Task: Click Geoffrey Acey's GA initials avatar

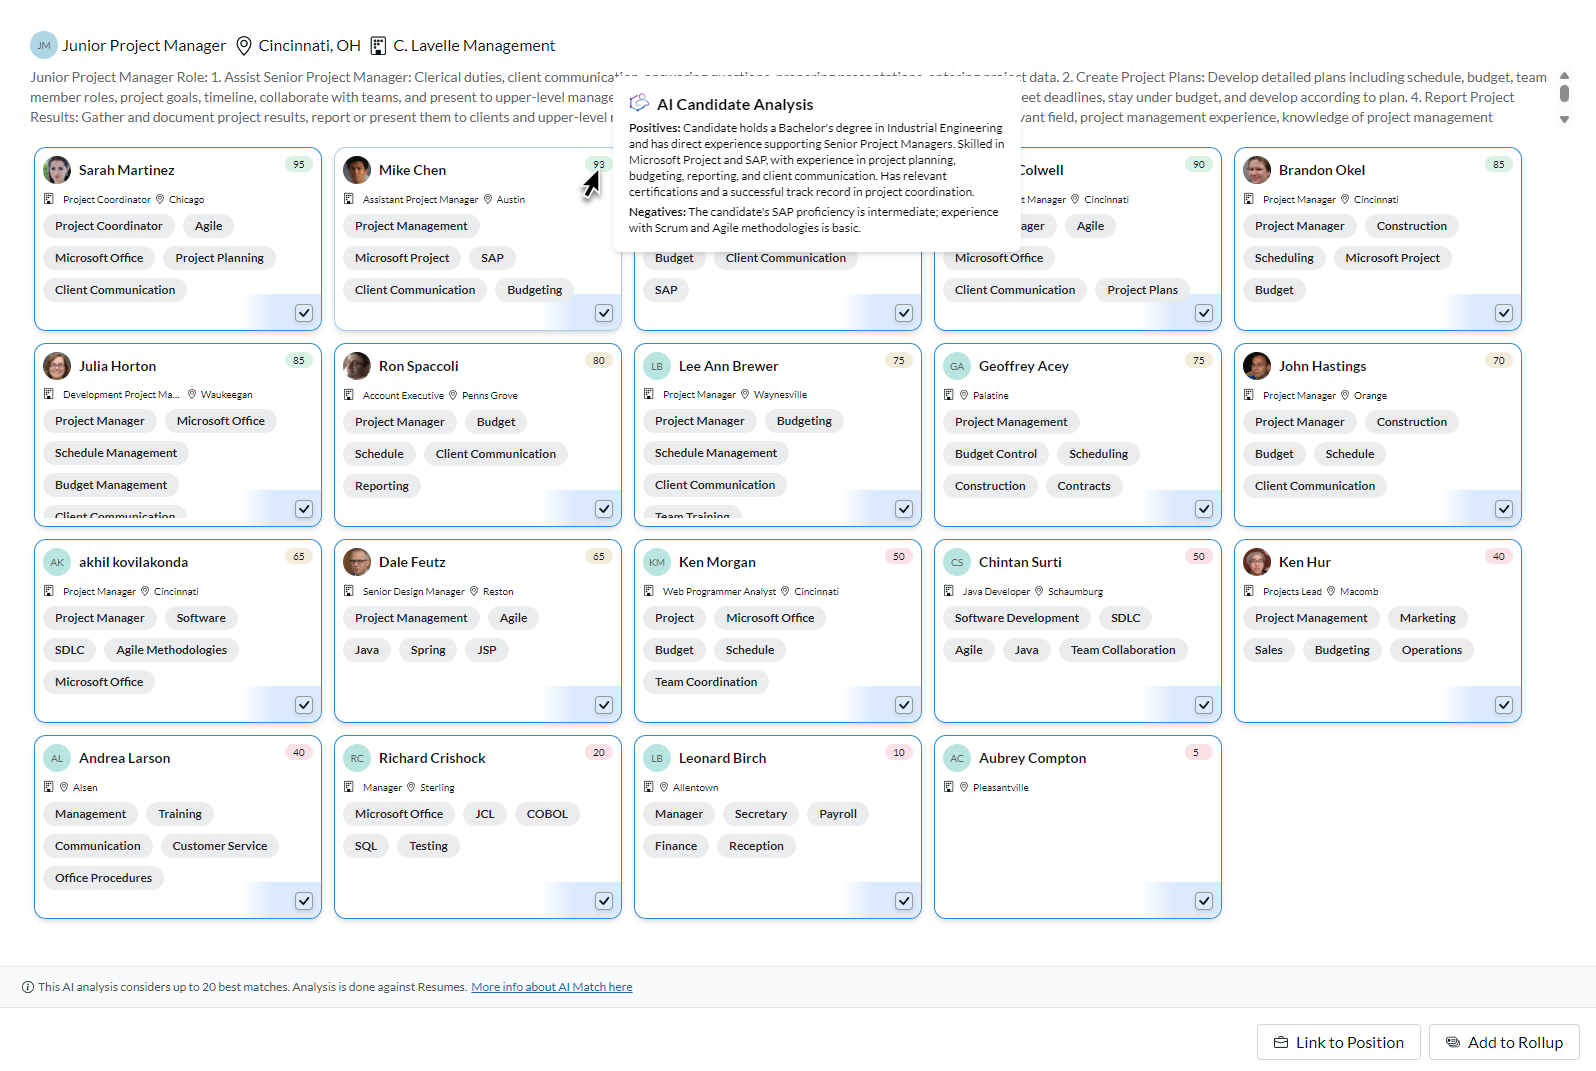Action: tap(957, 366)
